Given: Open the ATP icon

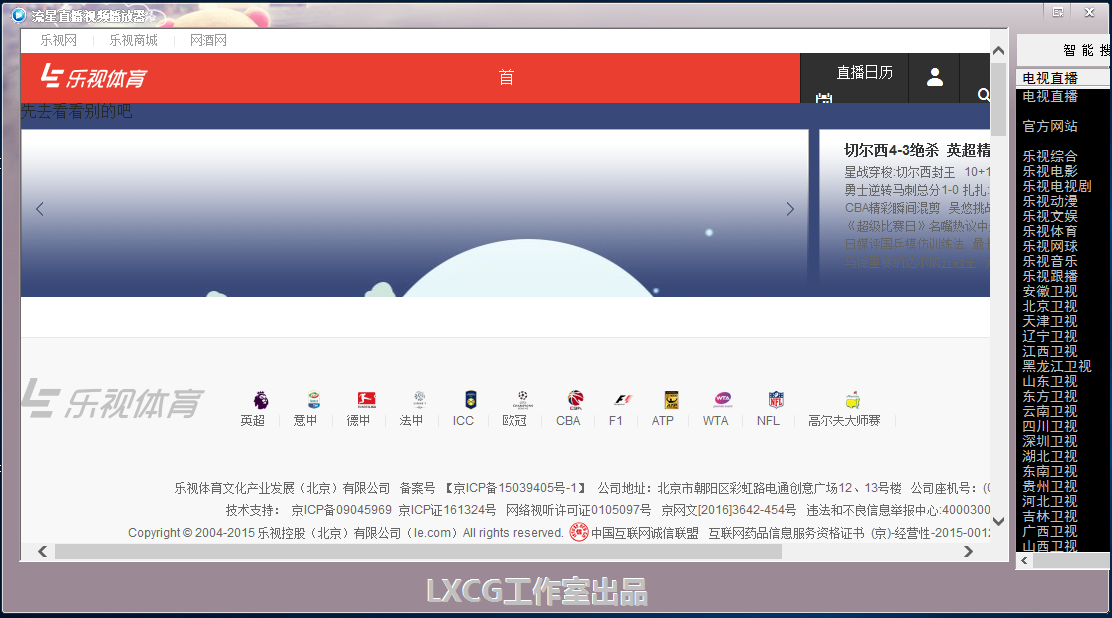Looking at the screenshot, I should (x=671, y=399).
